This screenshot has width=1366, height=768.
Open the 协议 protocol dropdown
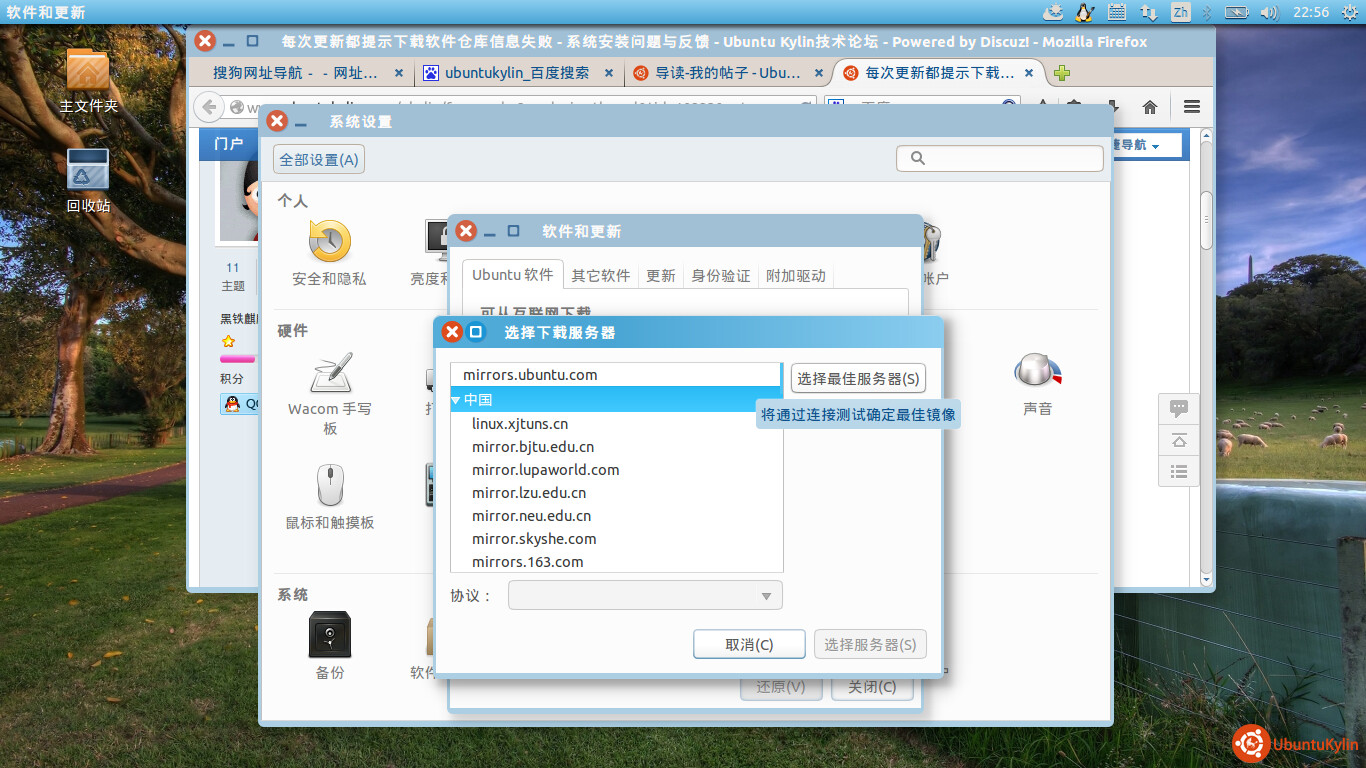pos(645,596)
